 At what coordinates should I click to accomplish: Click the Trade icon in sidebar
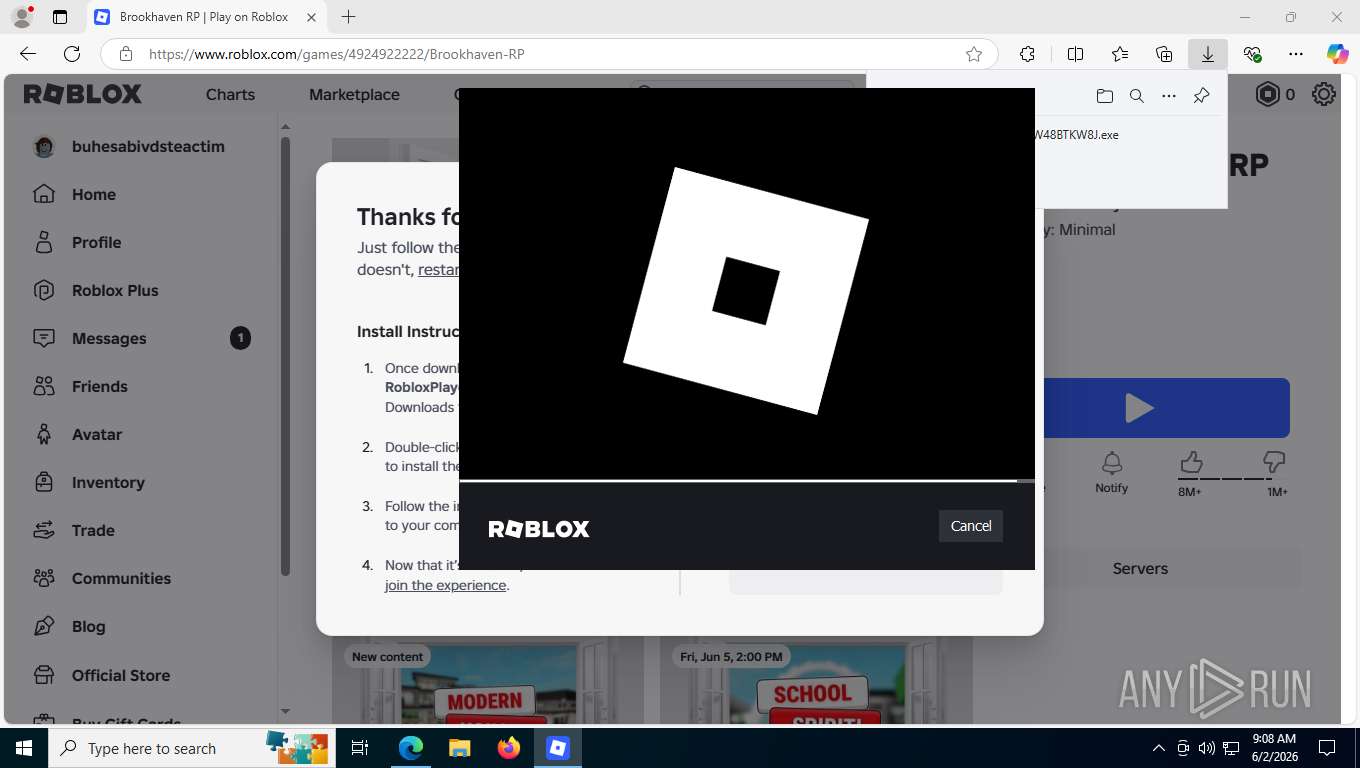click(43, 530)
